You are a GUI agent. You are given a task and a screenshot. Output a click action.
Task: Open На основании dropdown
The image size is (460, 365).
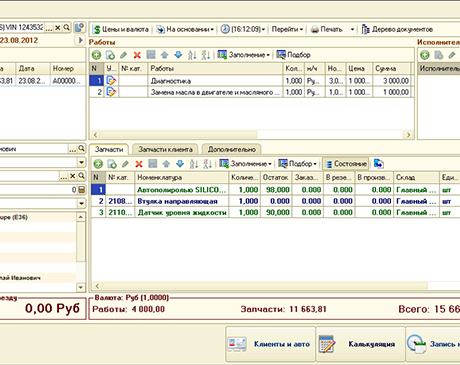(185, 29)
